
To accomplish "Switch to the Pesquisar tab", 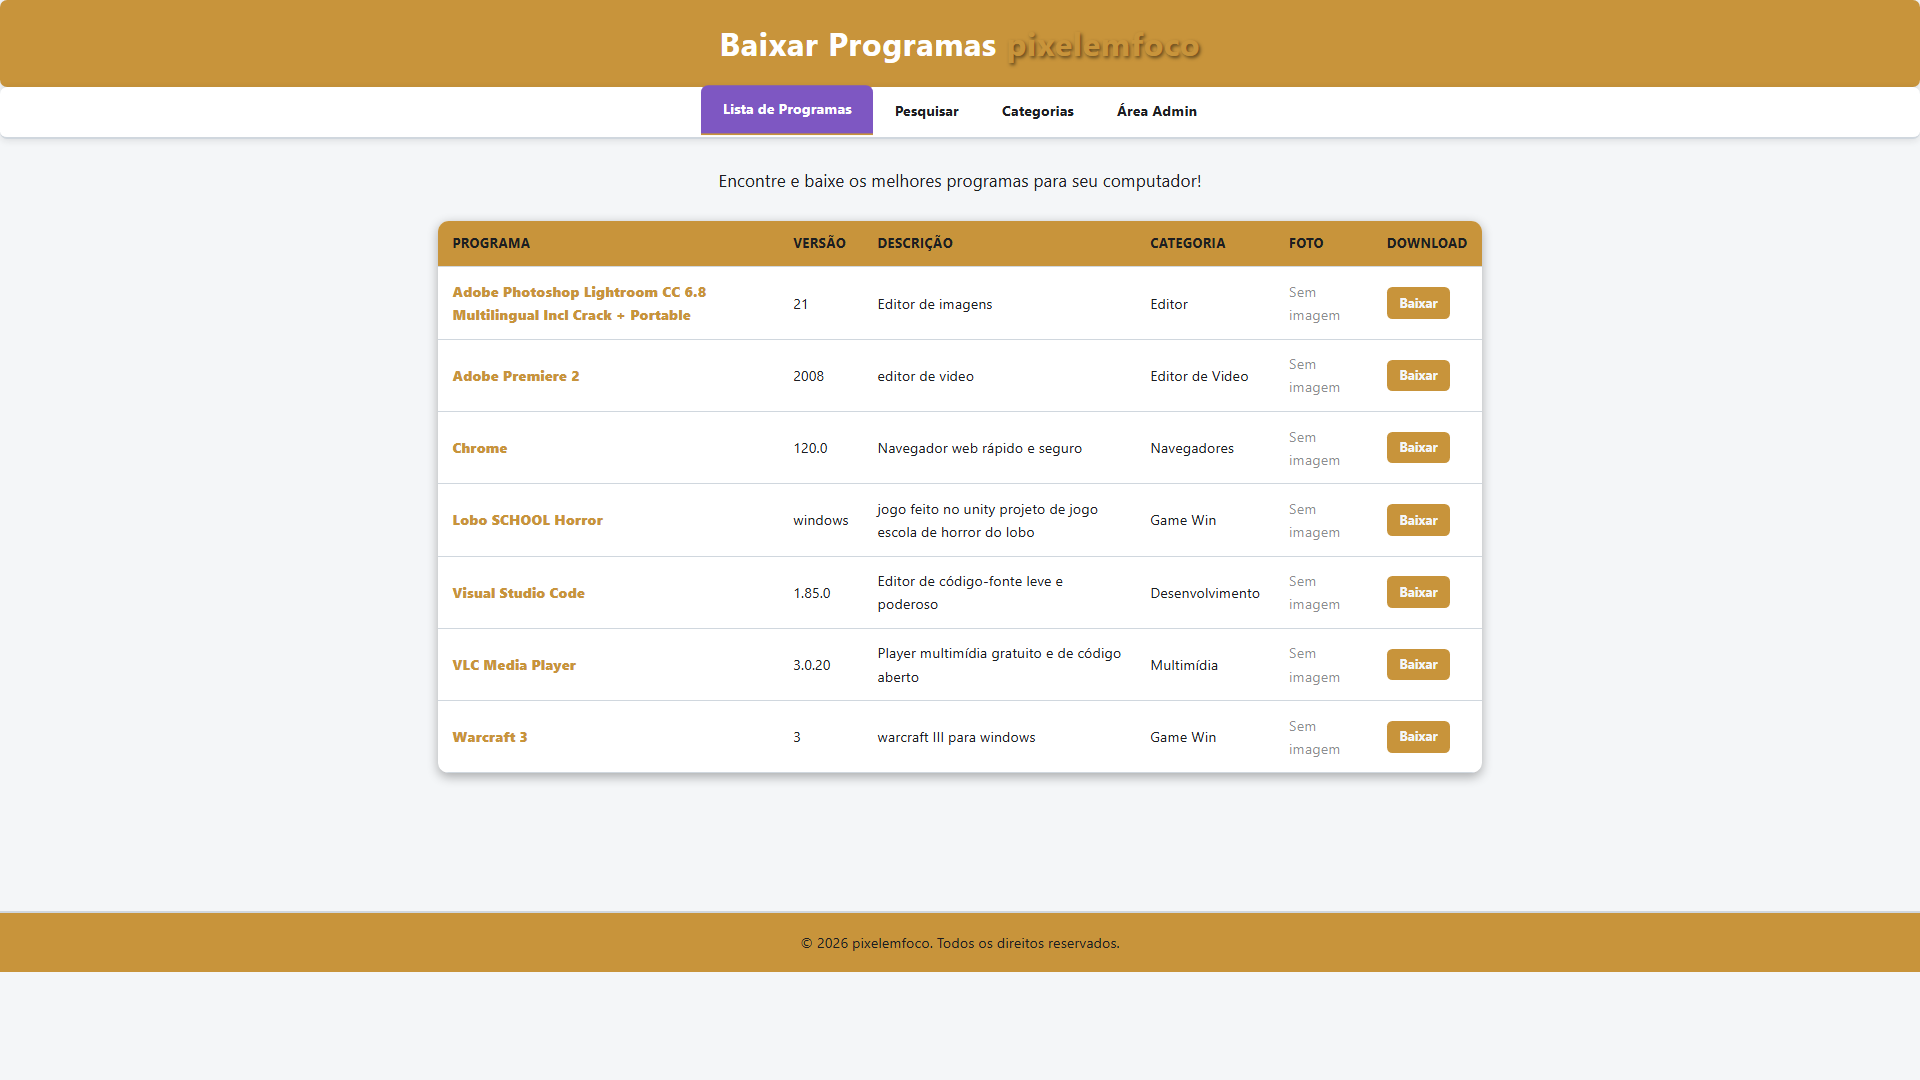I will 926,111.
